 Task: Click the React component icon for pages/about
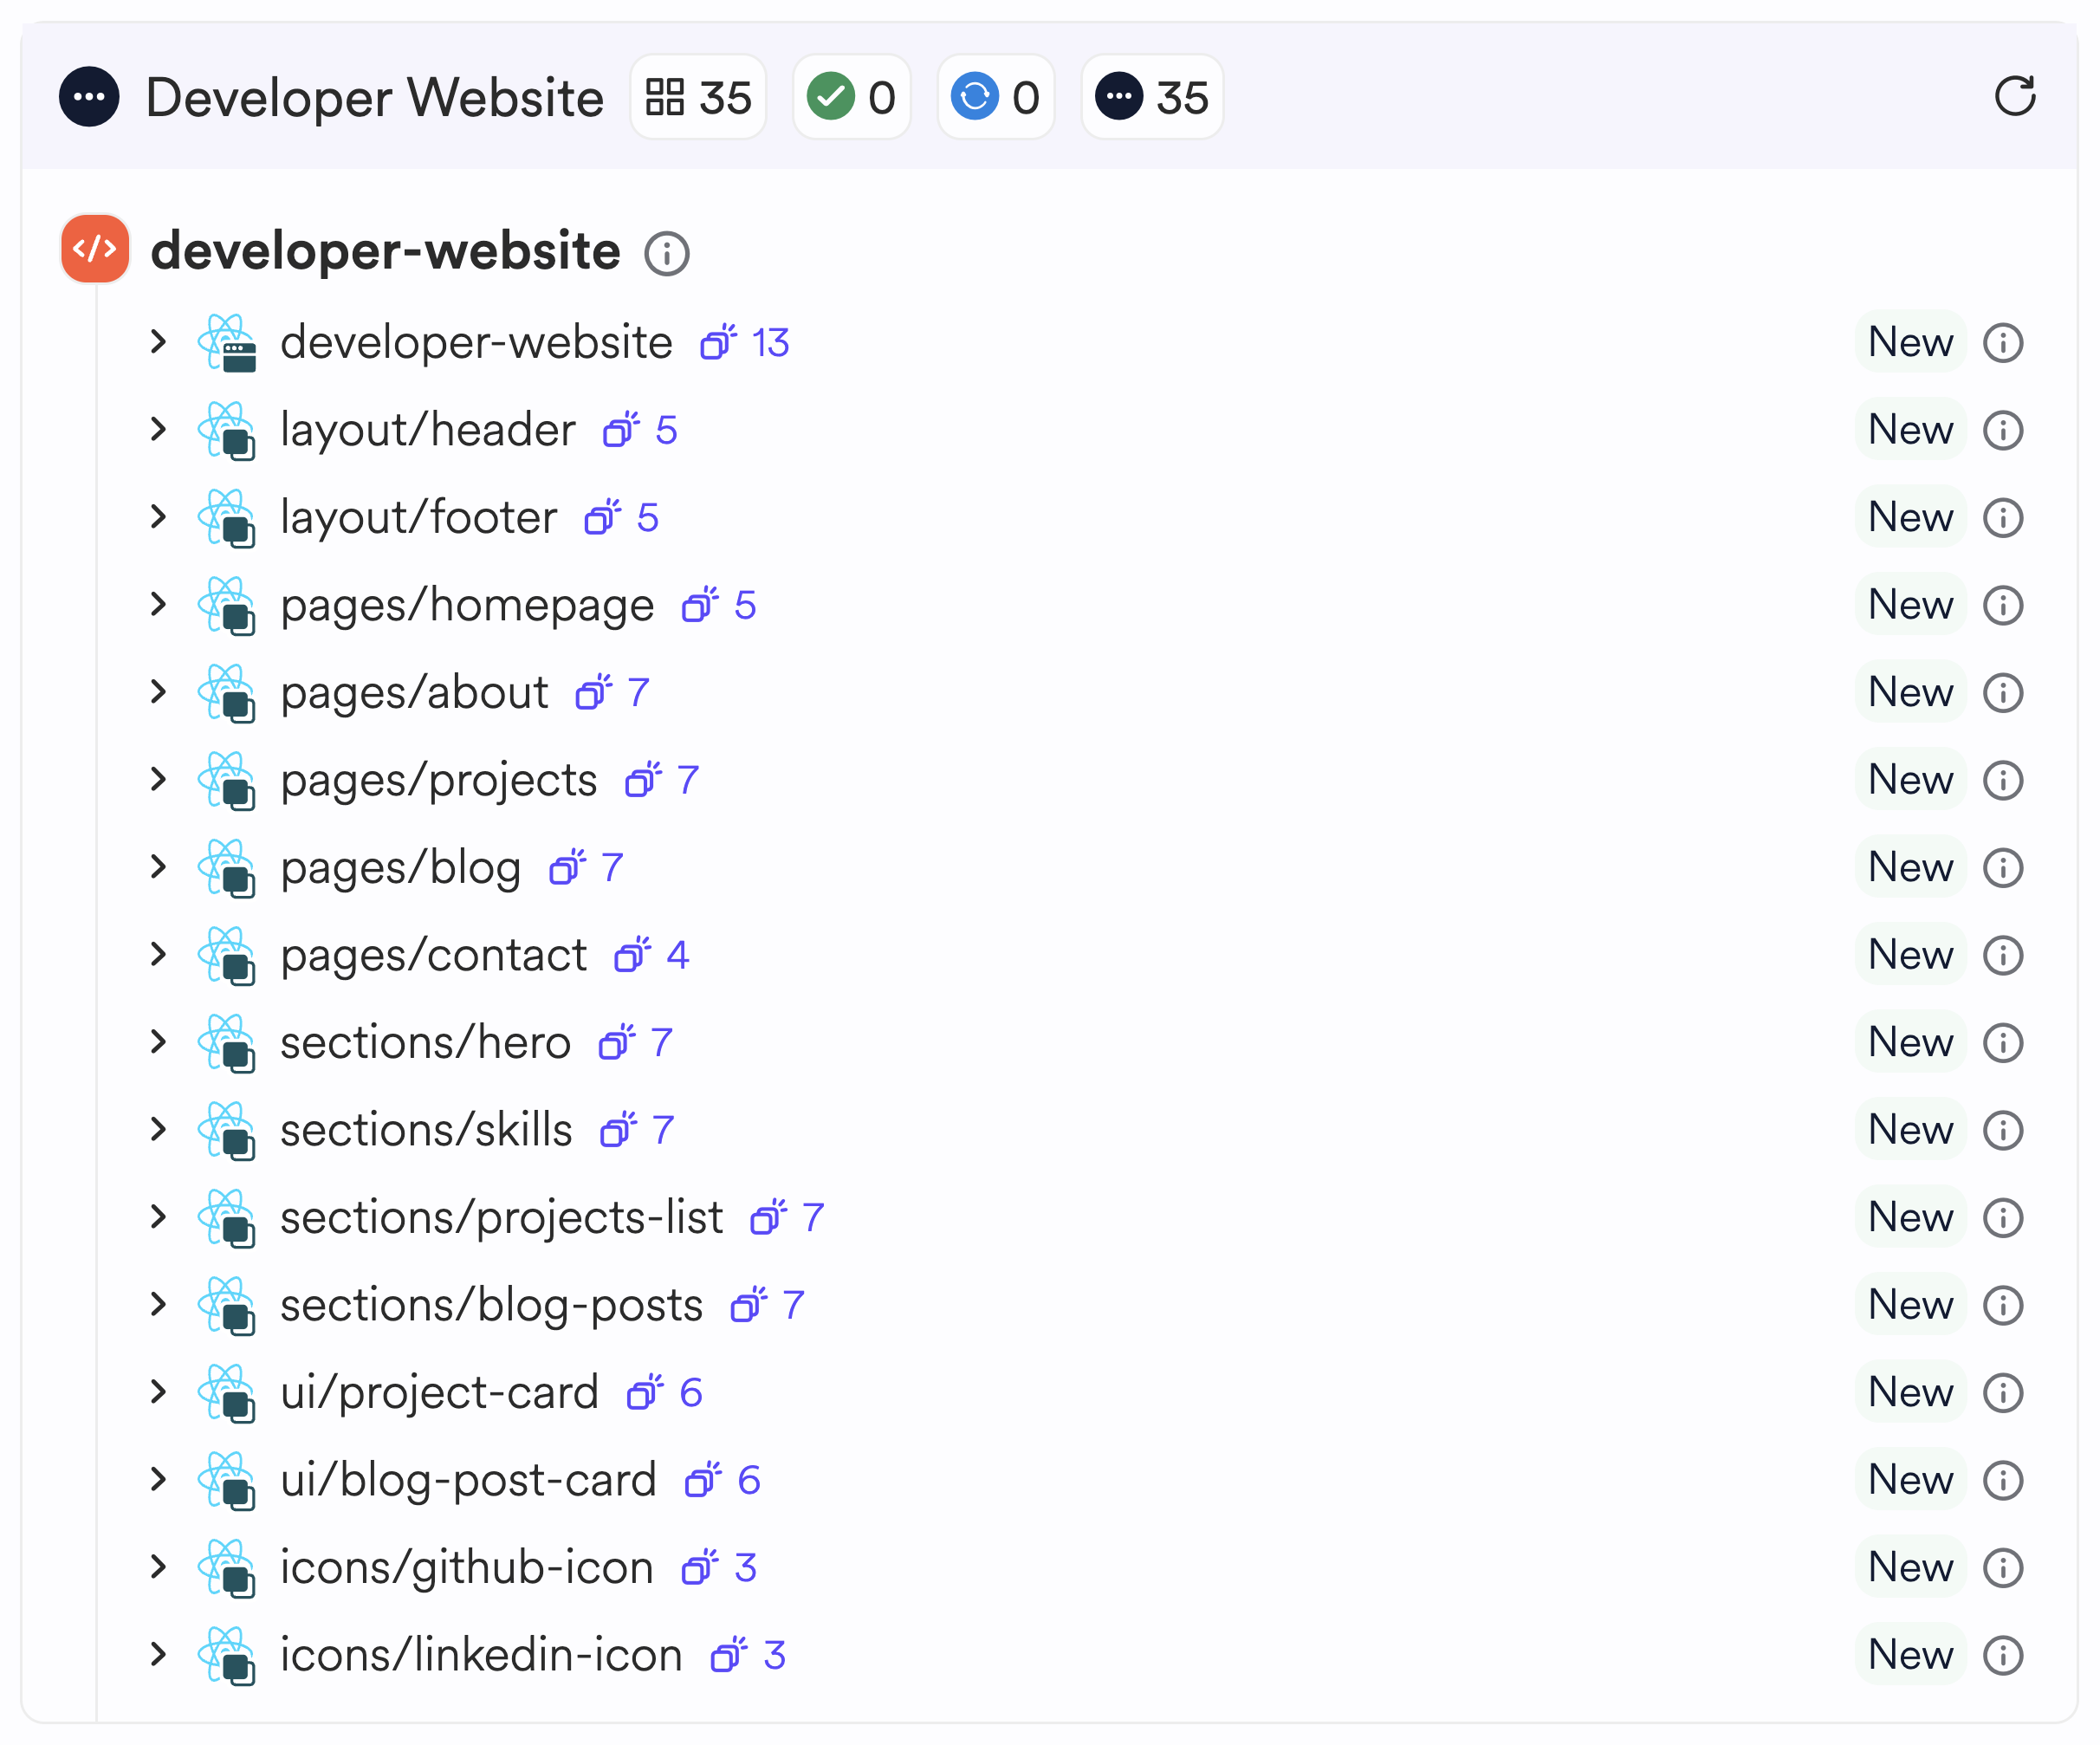(227, 693)
